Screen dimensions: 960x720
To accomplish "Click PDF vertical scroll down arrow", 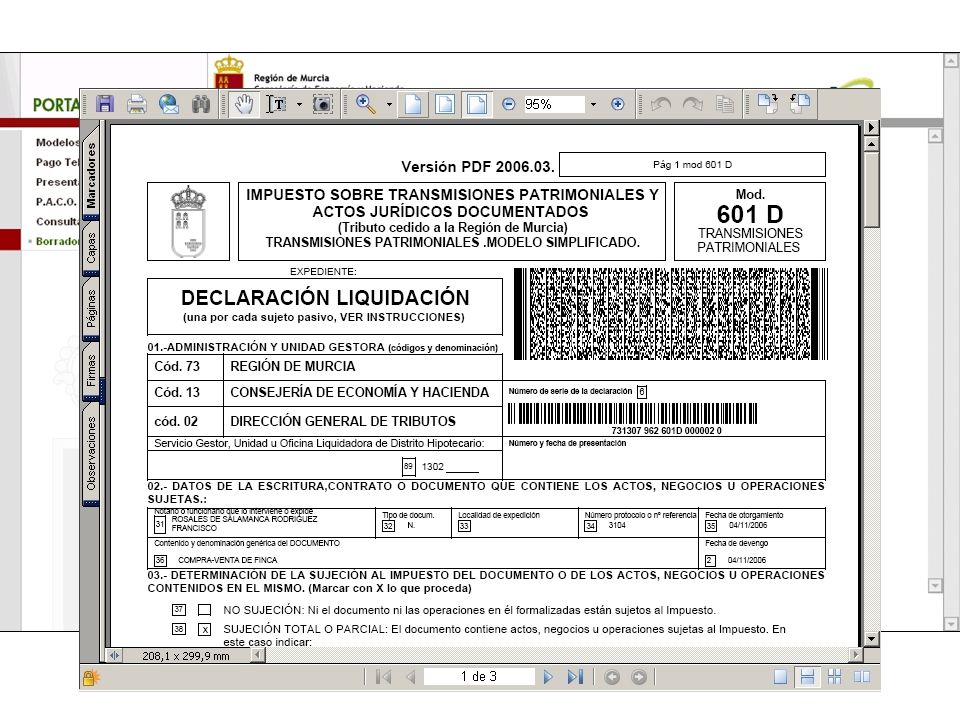I will (872, 639).
